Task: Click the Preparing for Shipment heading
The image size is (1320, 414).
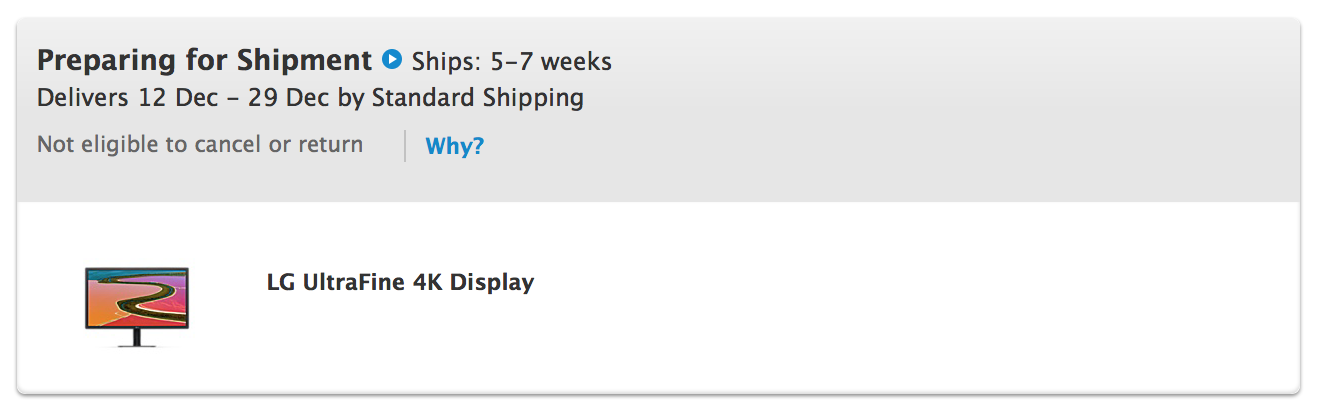Action: 204,60
